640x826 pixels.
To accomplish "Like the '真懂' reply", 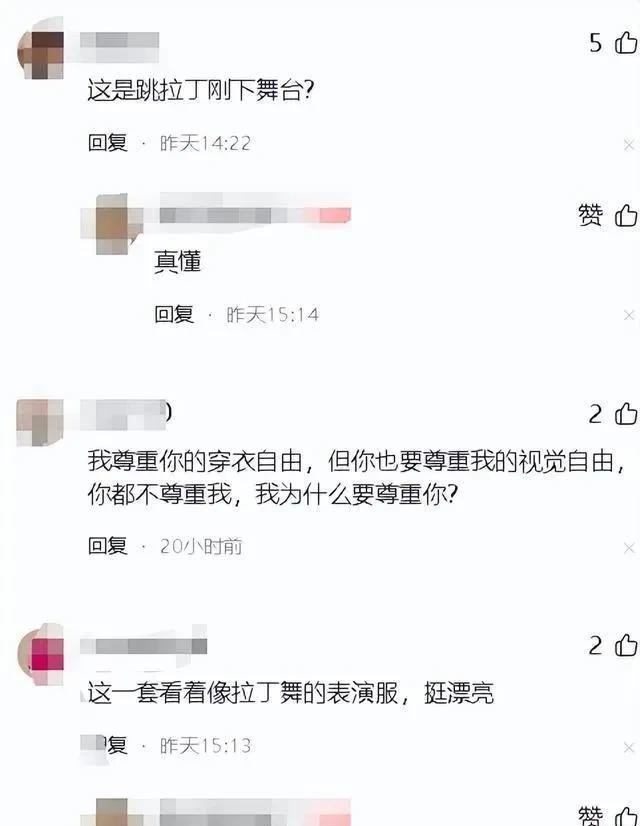I will point(626,215).
